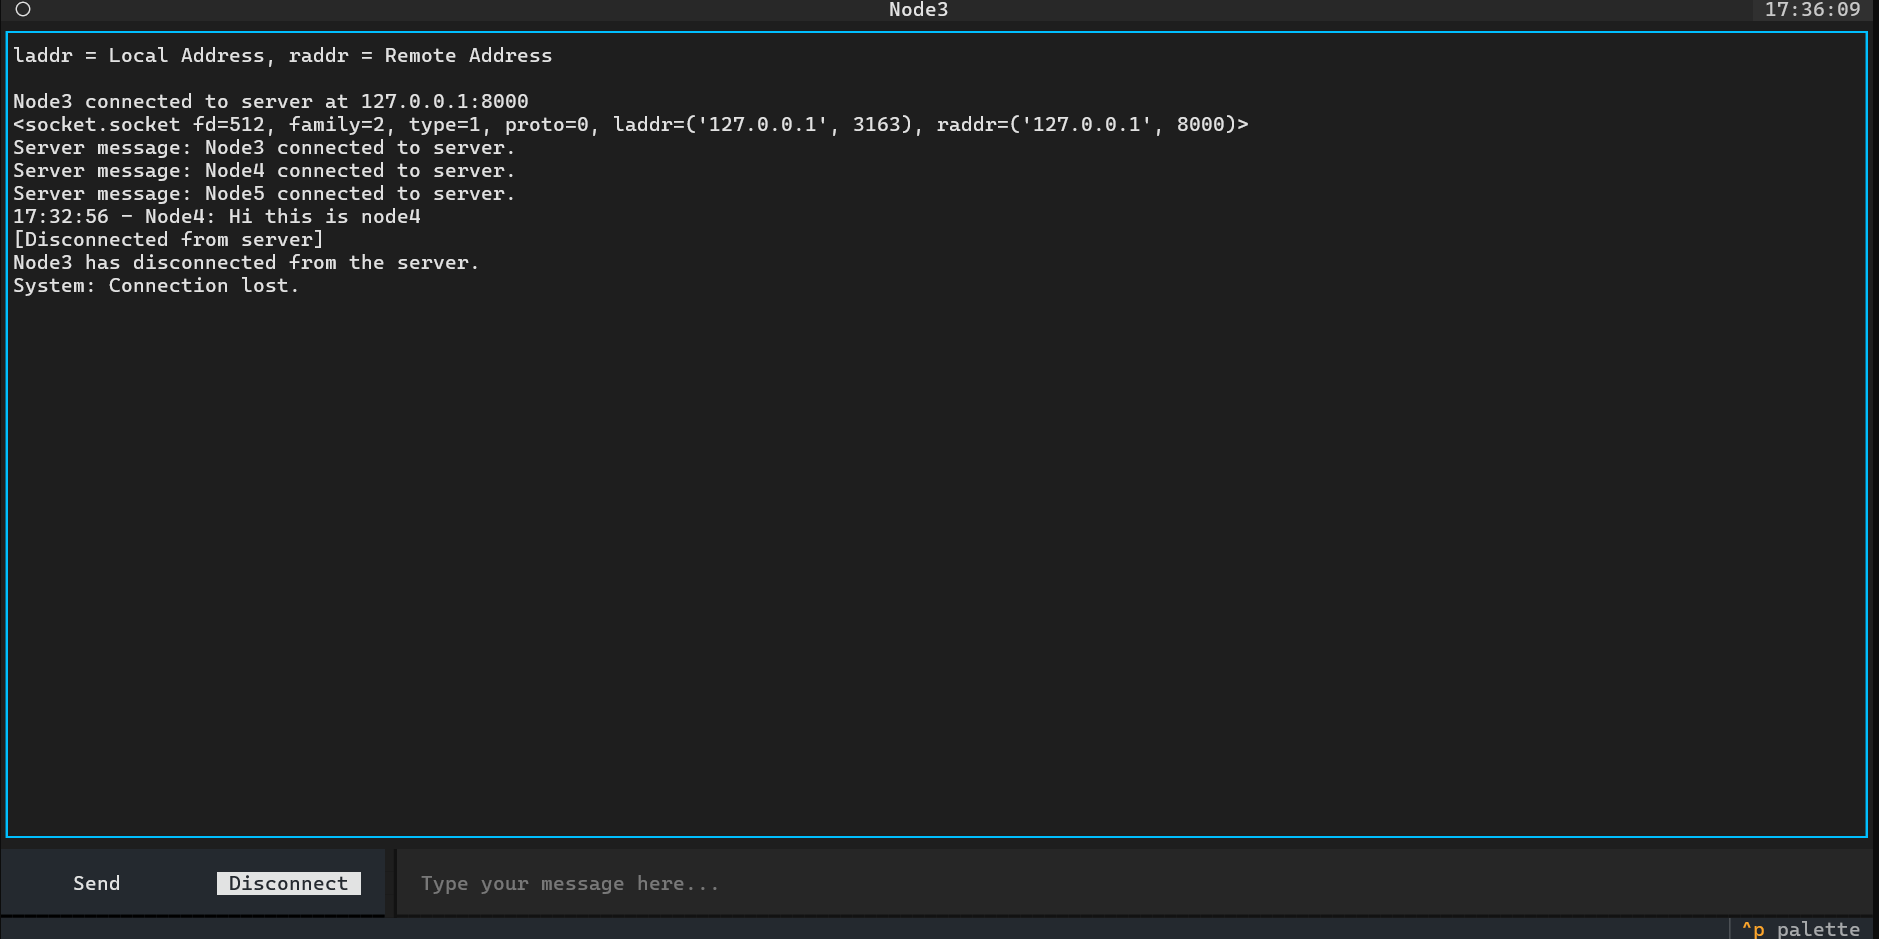The height and width of the screenshot is (939, 1879).
Task: Click the socket.socket fd=512 details line
Action: [631, 125]
